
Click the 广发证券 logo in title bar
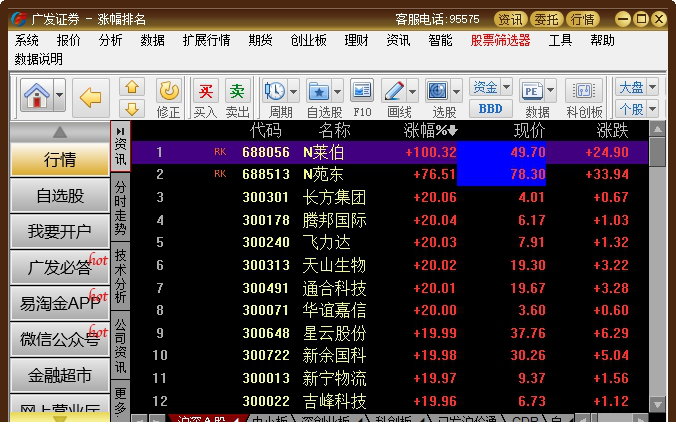coord(19,19)
